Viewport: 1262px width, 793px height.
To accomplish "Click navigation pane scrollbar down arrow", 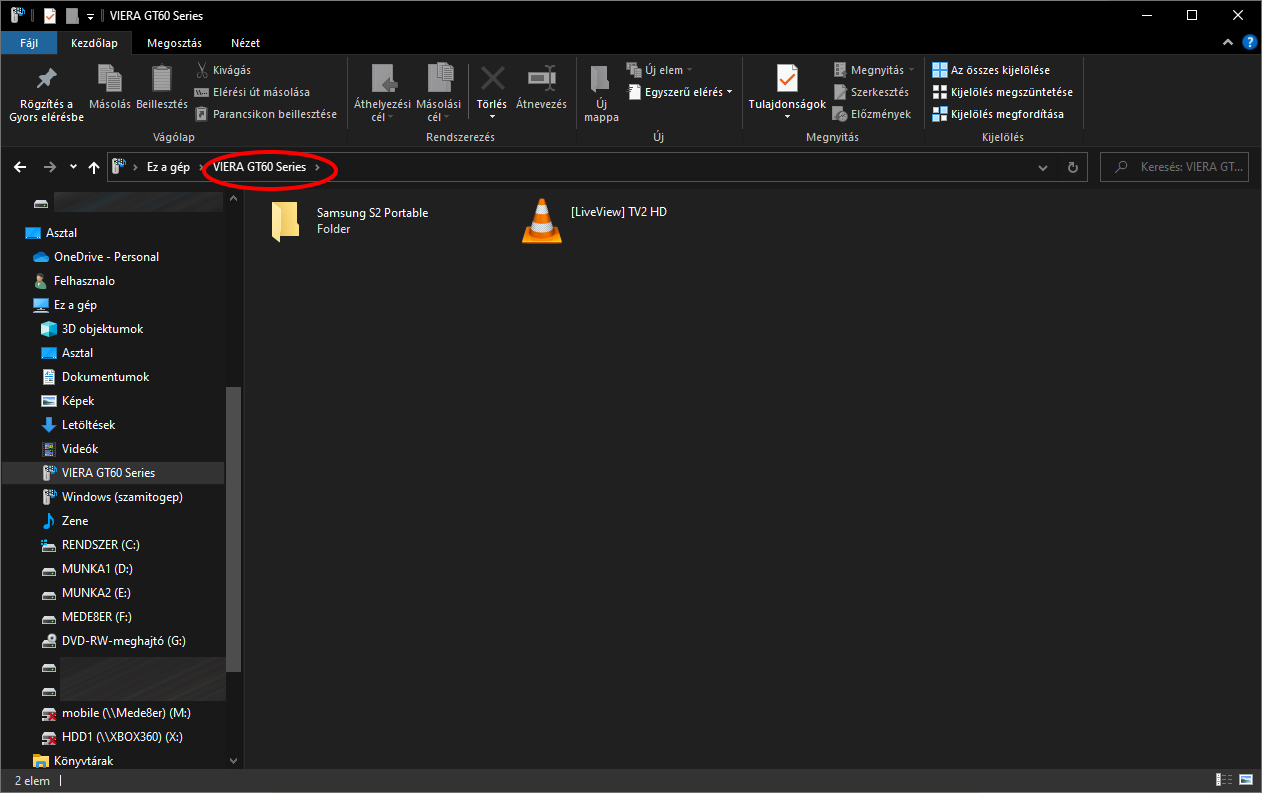I will [x=234, y=761].
